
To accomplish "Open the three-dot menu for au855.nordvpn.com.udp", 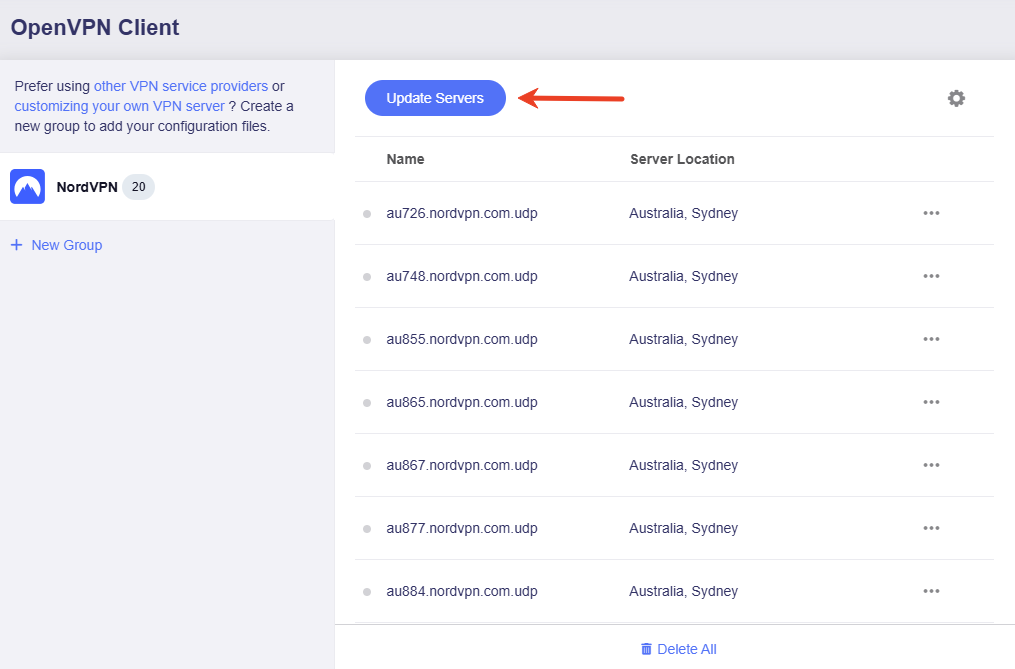I will click(931, 339).
